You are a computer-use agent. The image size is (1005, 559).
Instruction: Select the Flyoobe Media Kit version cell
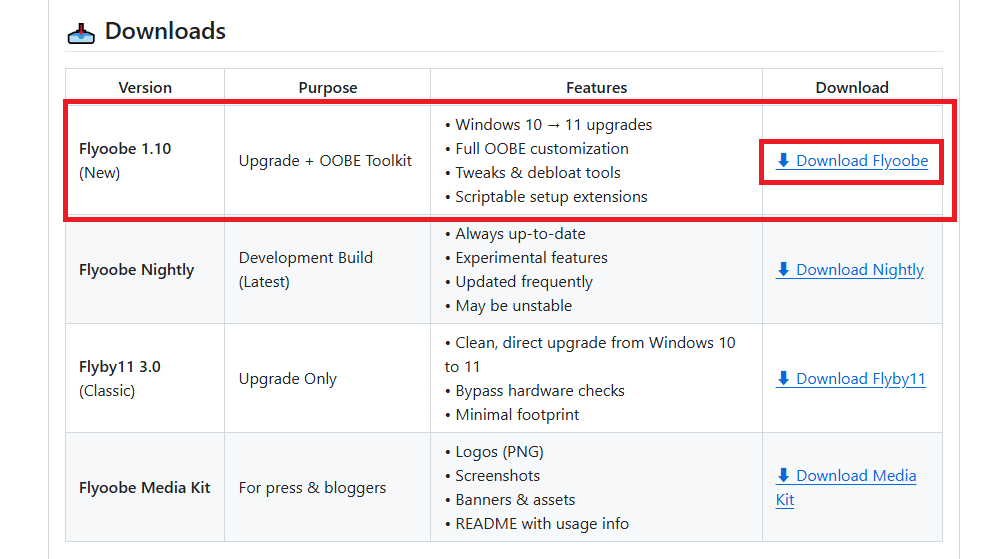tap(145, 488)
